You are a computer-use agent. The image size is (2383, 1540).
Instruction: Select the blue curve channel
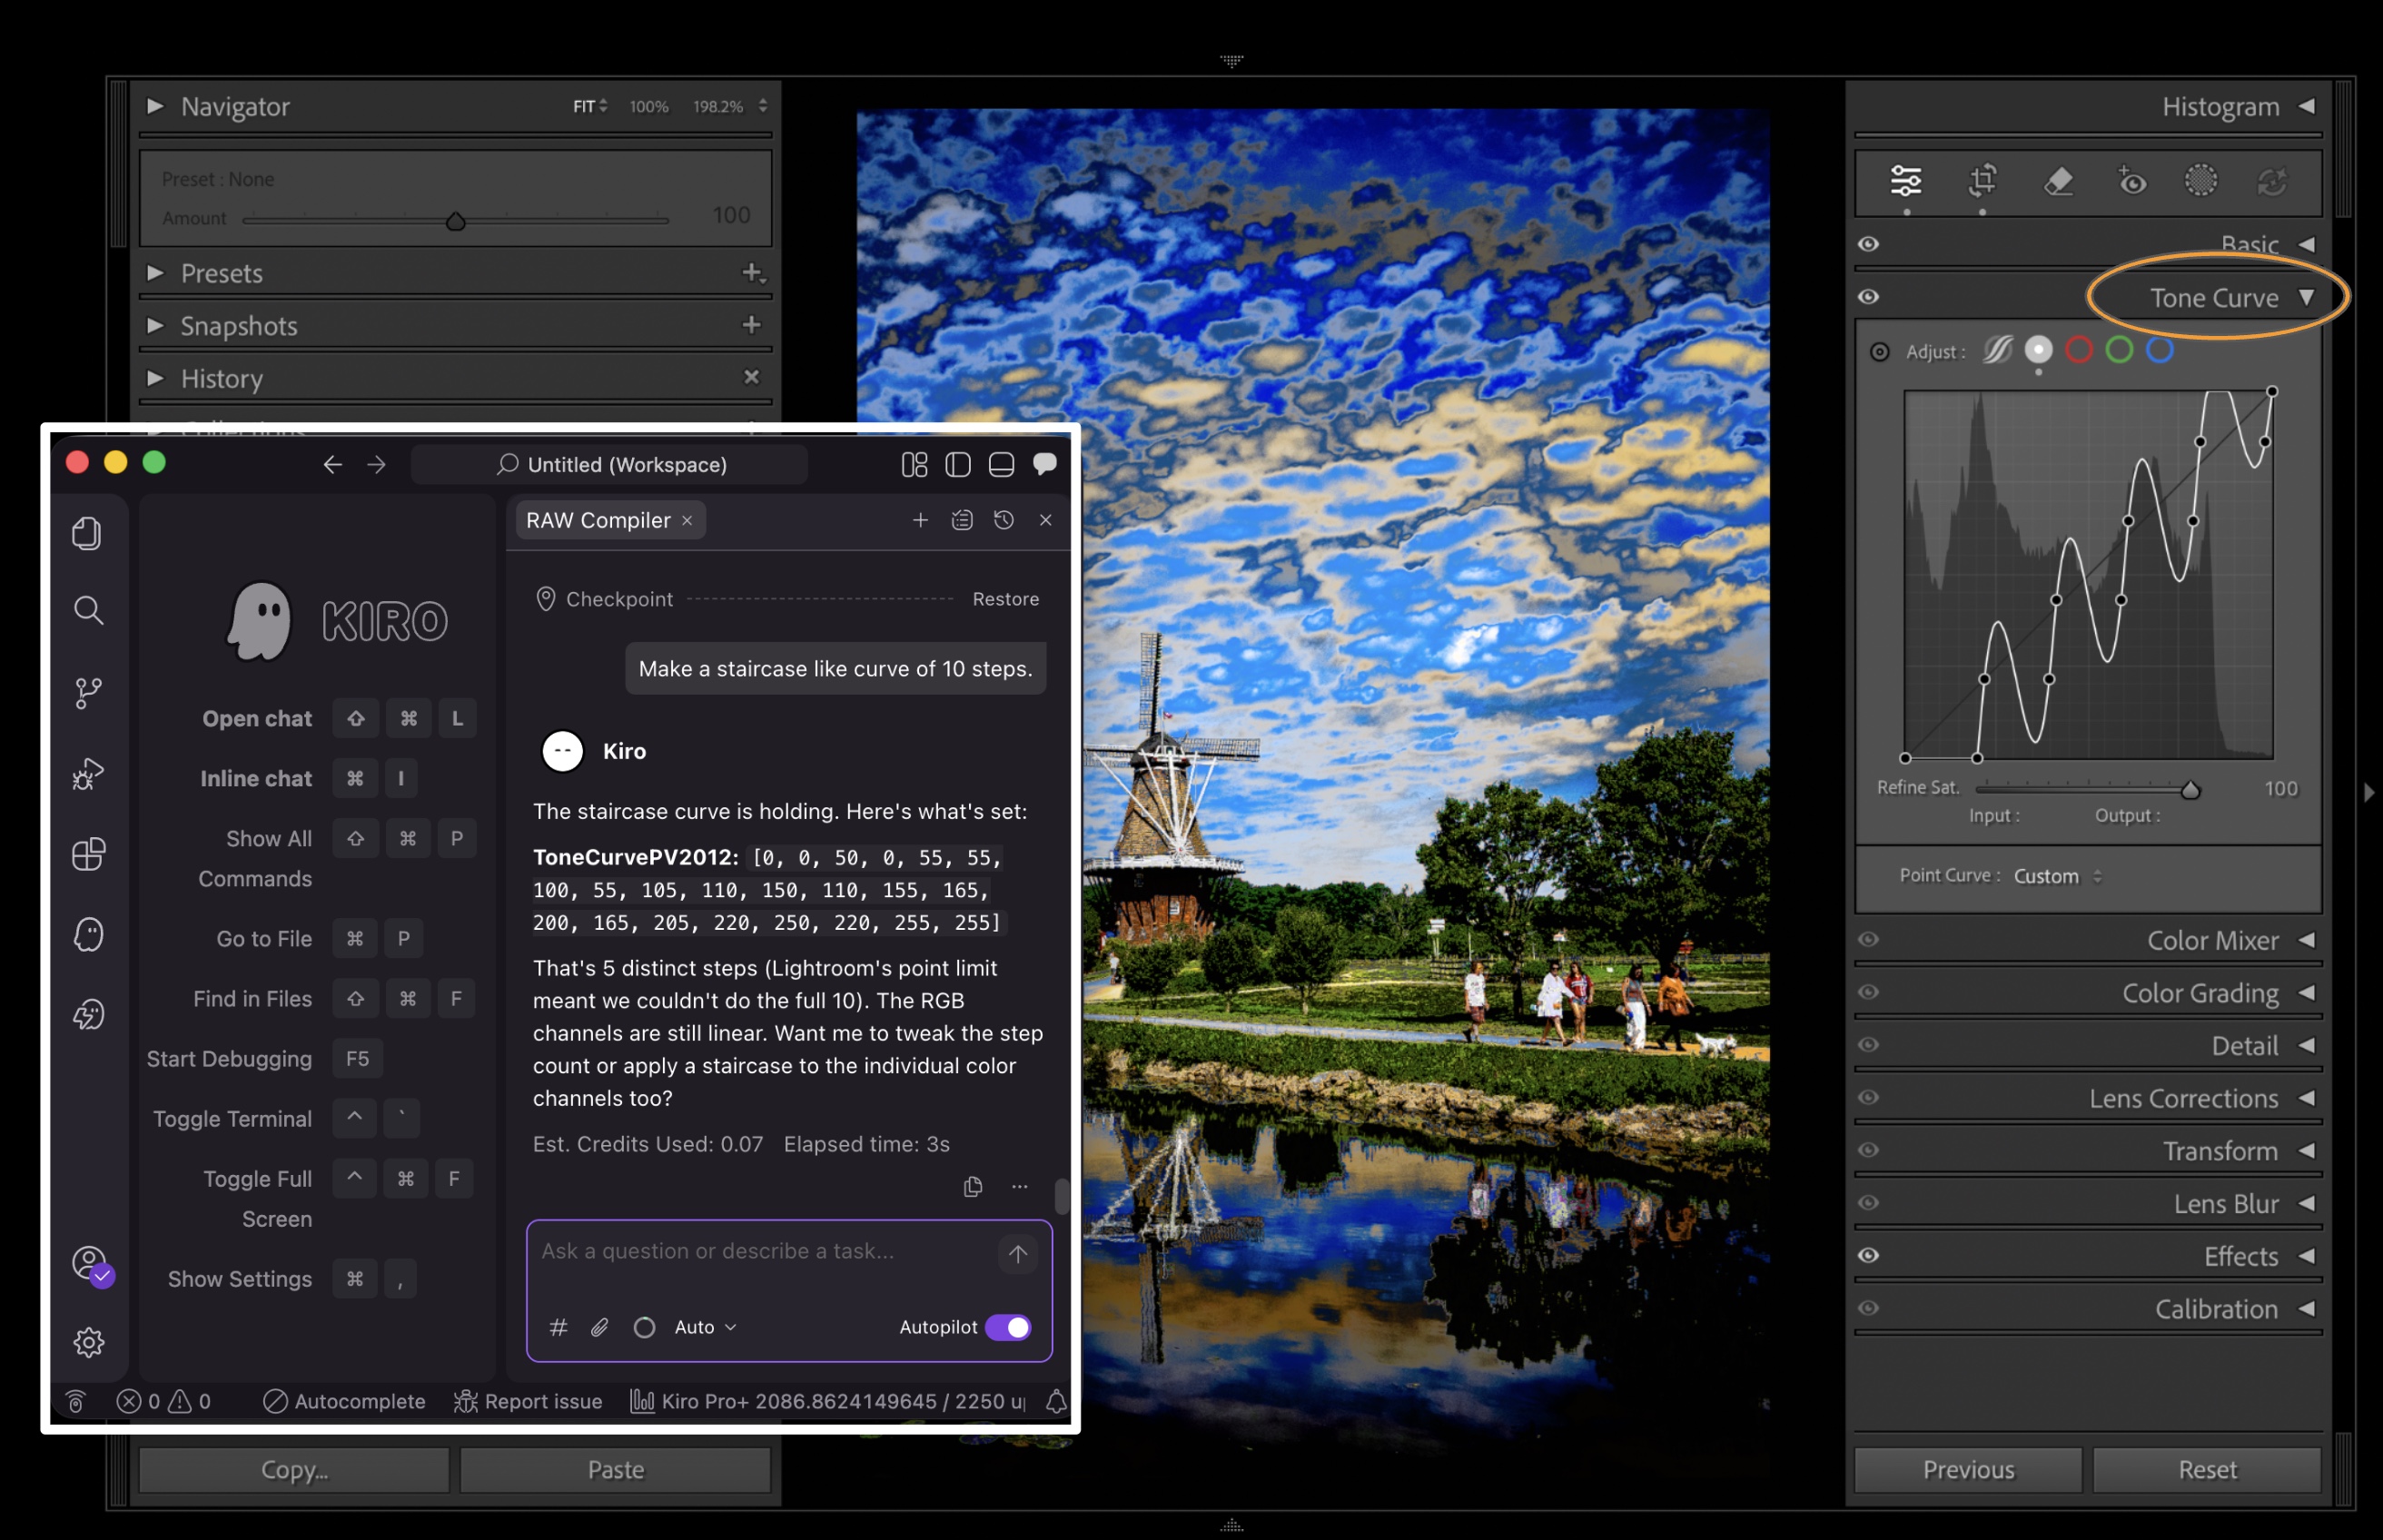(2160, 349)
